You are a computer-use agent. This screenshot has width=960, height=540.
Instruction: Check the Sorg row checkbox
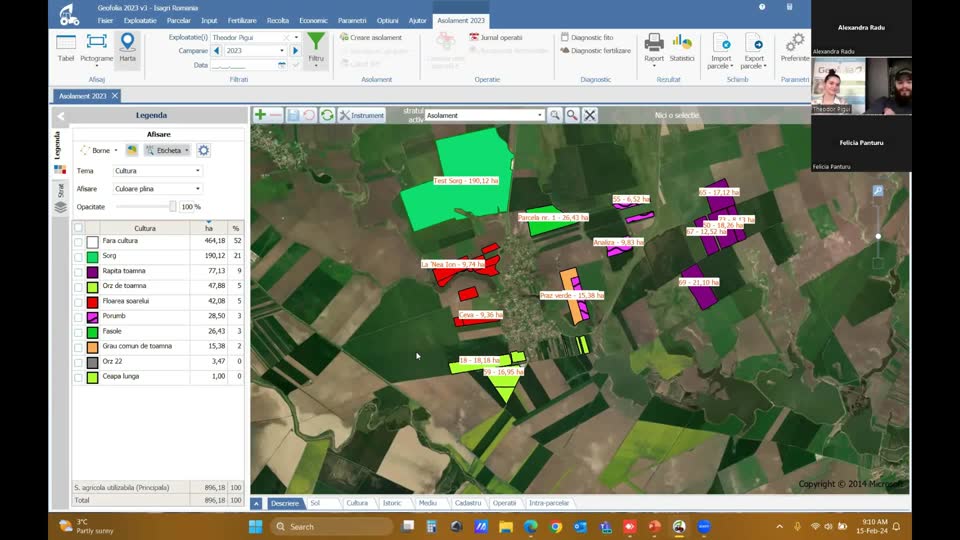coord(78,257)
